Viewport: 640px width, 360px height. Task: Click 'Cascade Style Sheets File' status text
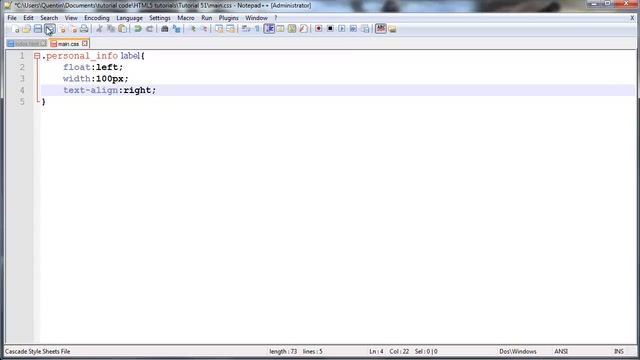coord(38,351)
